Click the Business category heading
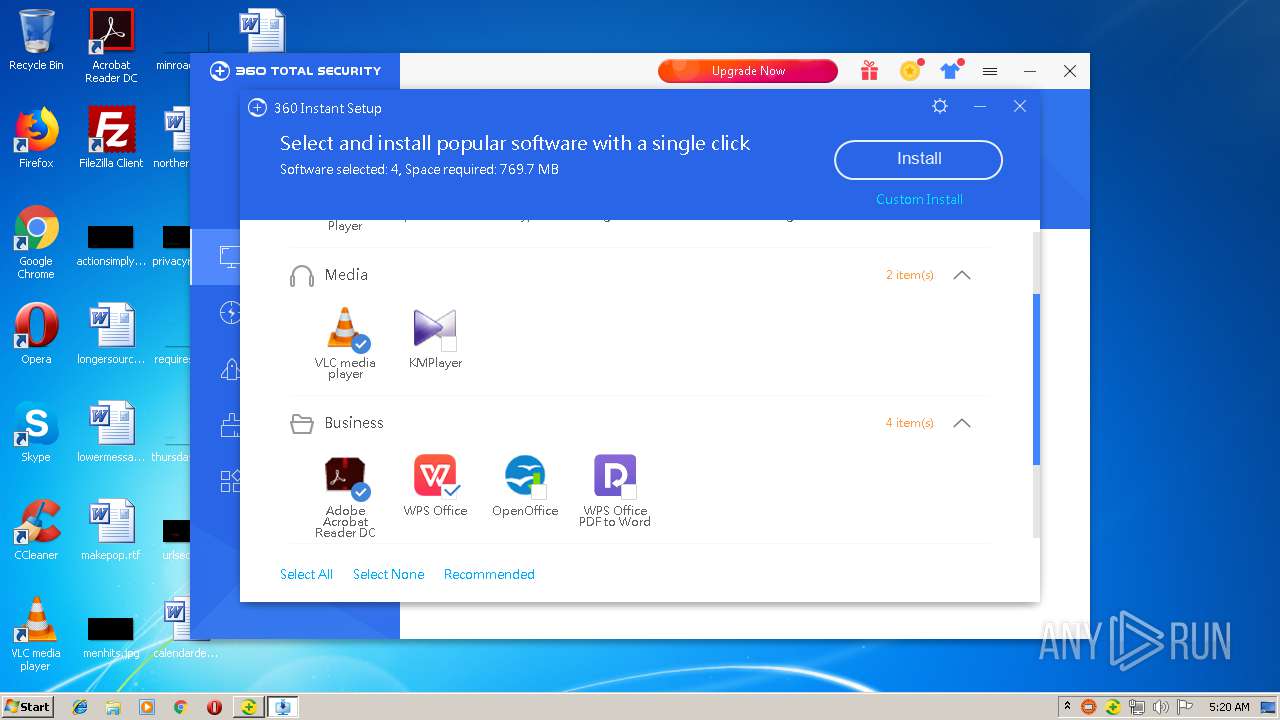1280x720 pixels. tap(354, 423)
